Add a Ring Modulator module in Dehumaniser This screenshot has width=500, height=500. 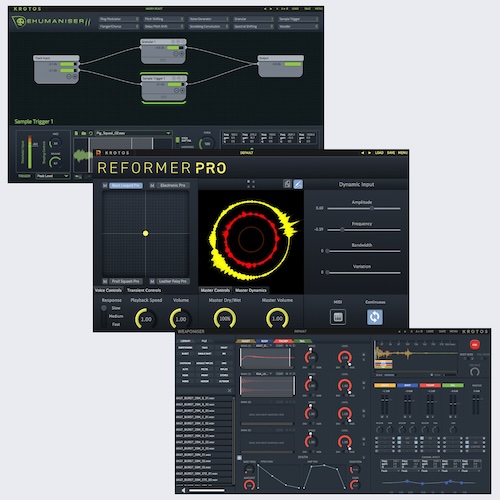pos(119,19)
